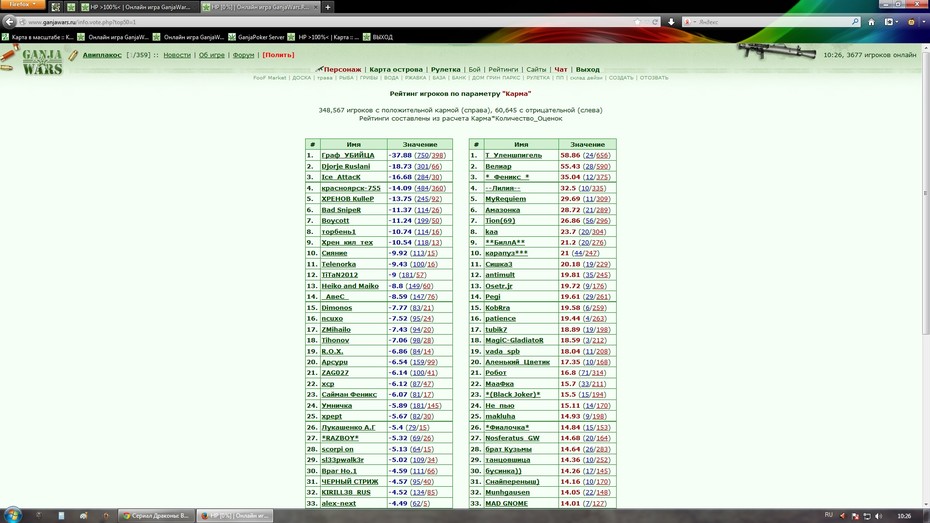Open player 'Bad SnipeR' link
The image size is (930, 523).
point(341,210)
